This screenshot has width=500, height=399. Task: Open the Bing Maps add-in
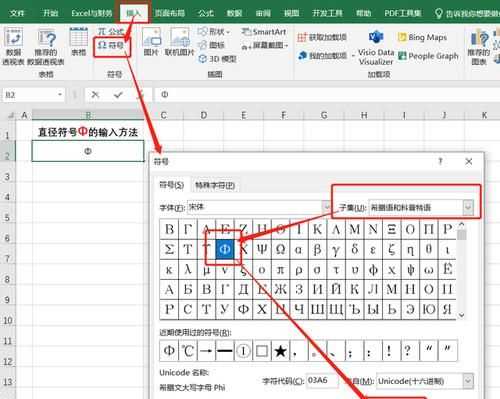point(402,37)
